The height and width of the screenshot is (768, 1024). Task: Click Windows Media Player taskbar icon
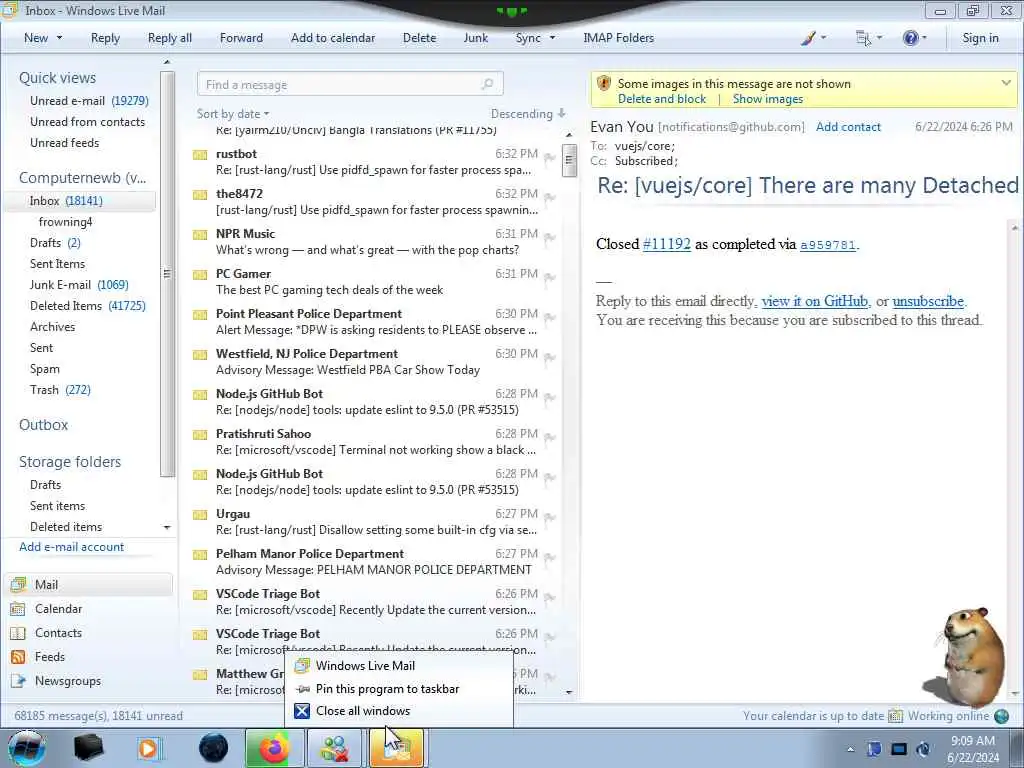point(148,748)
